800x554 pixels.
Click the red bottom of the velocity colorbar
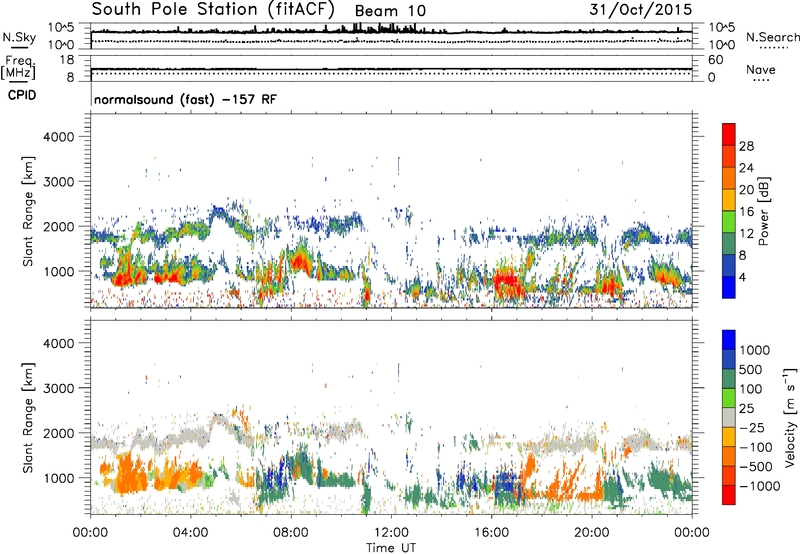[x=729, y=495]
